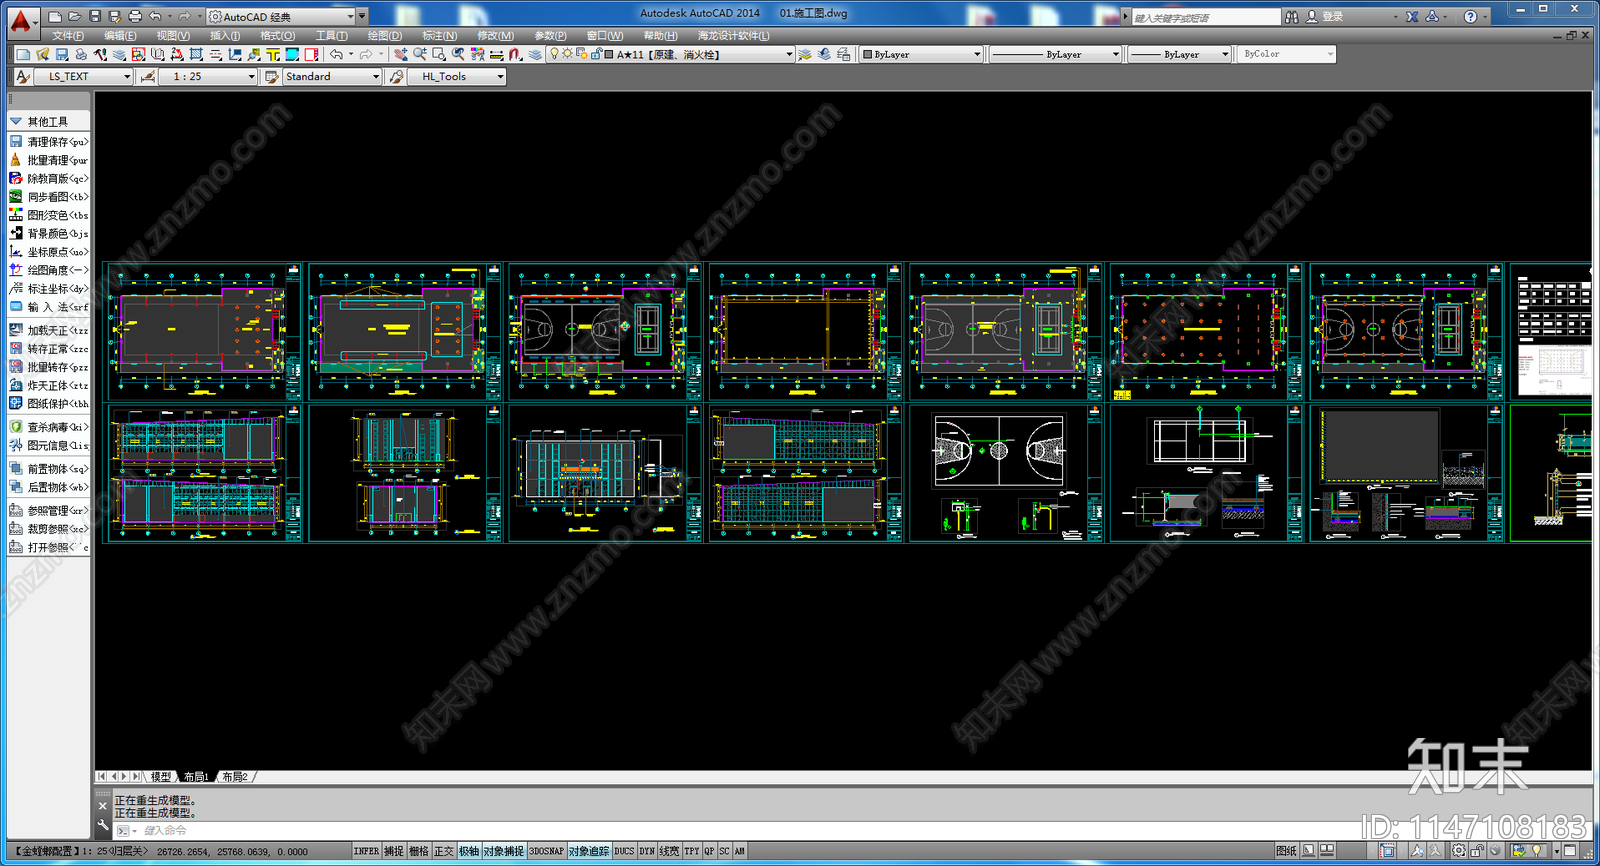Click the New drawing icon in quick access bar

(55, 16)
